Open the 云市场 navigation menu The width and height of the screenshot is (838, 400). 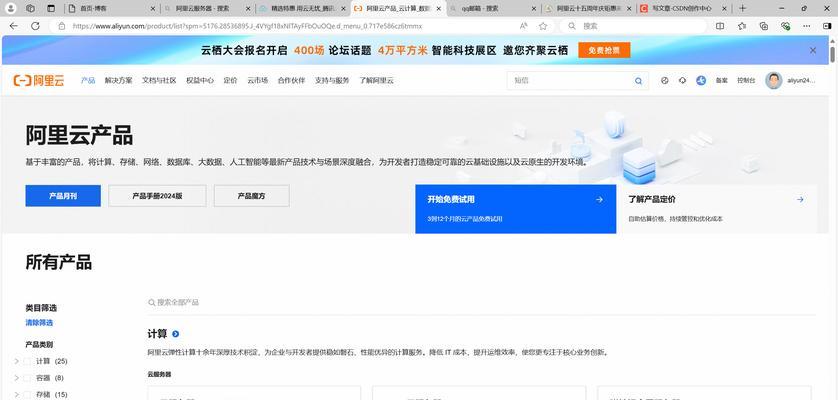[x=258, y=81]
